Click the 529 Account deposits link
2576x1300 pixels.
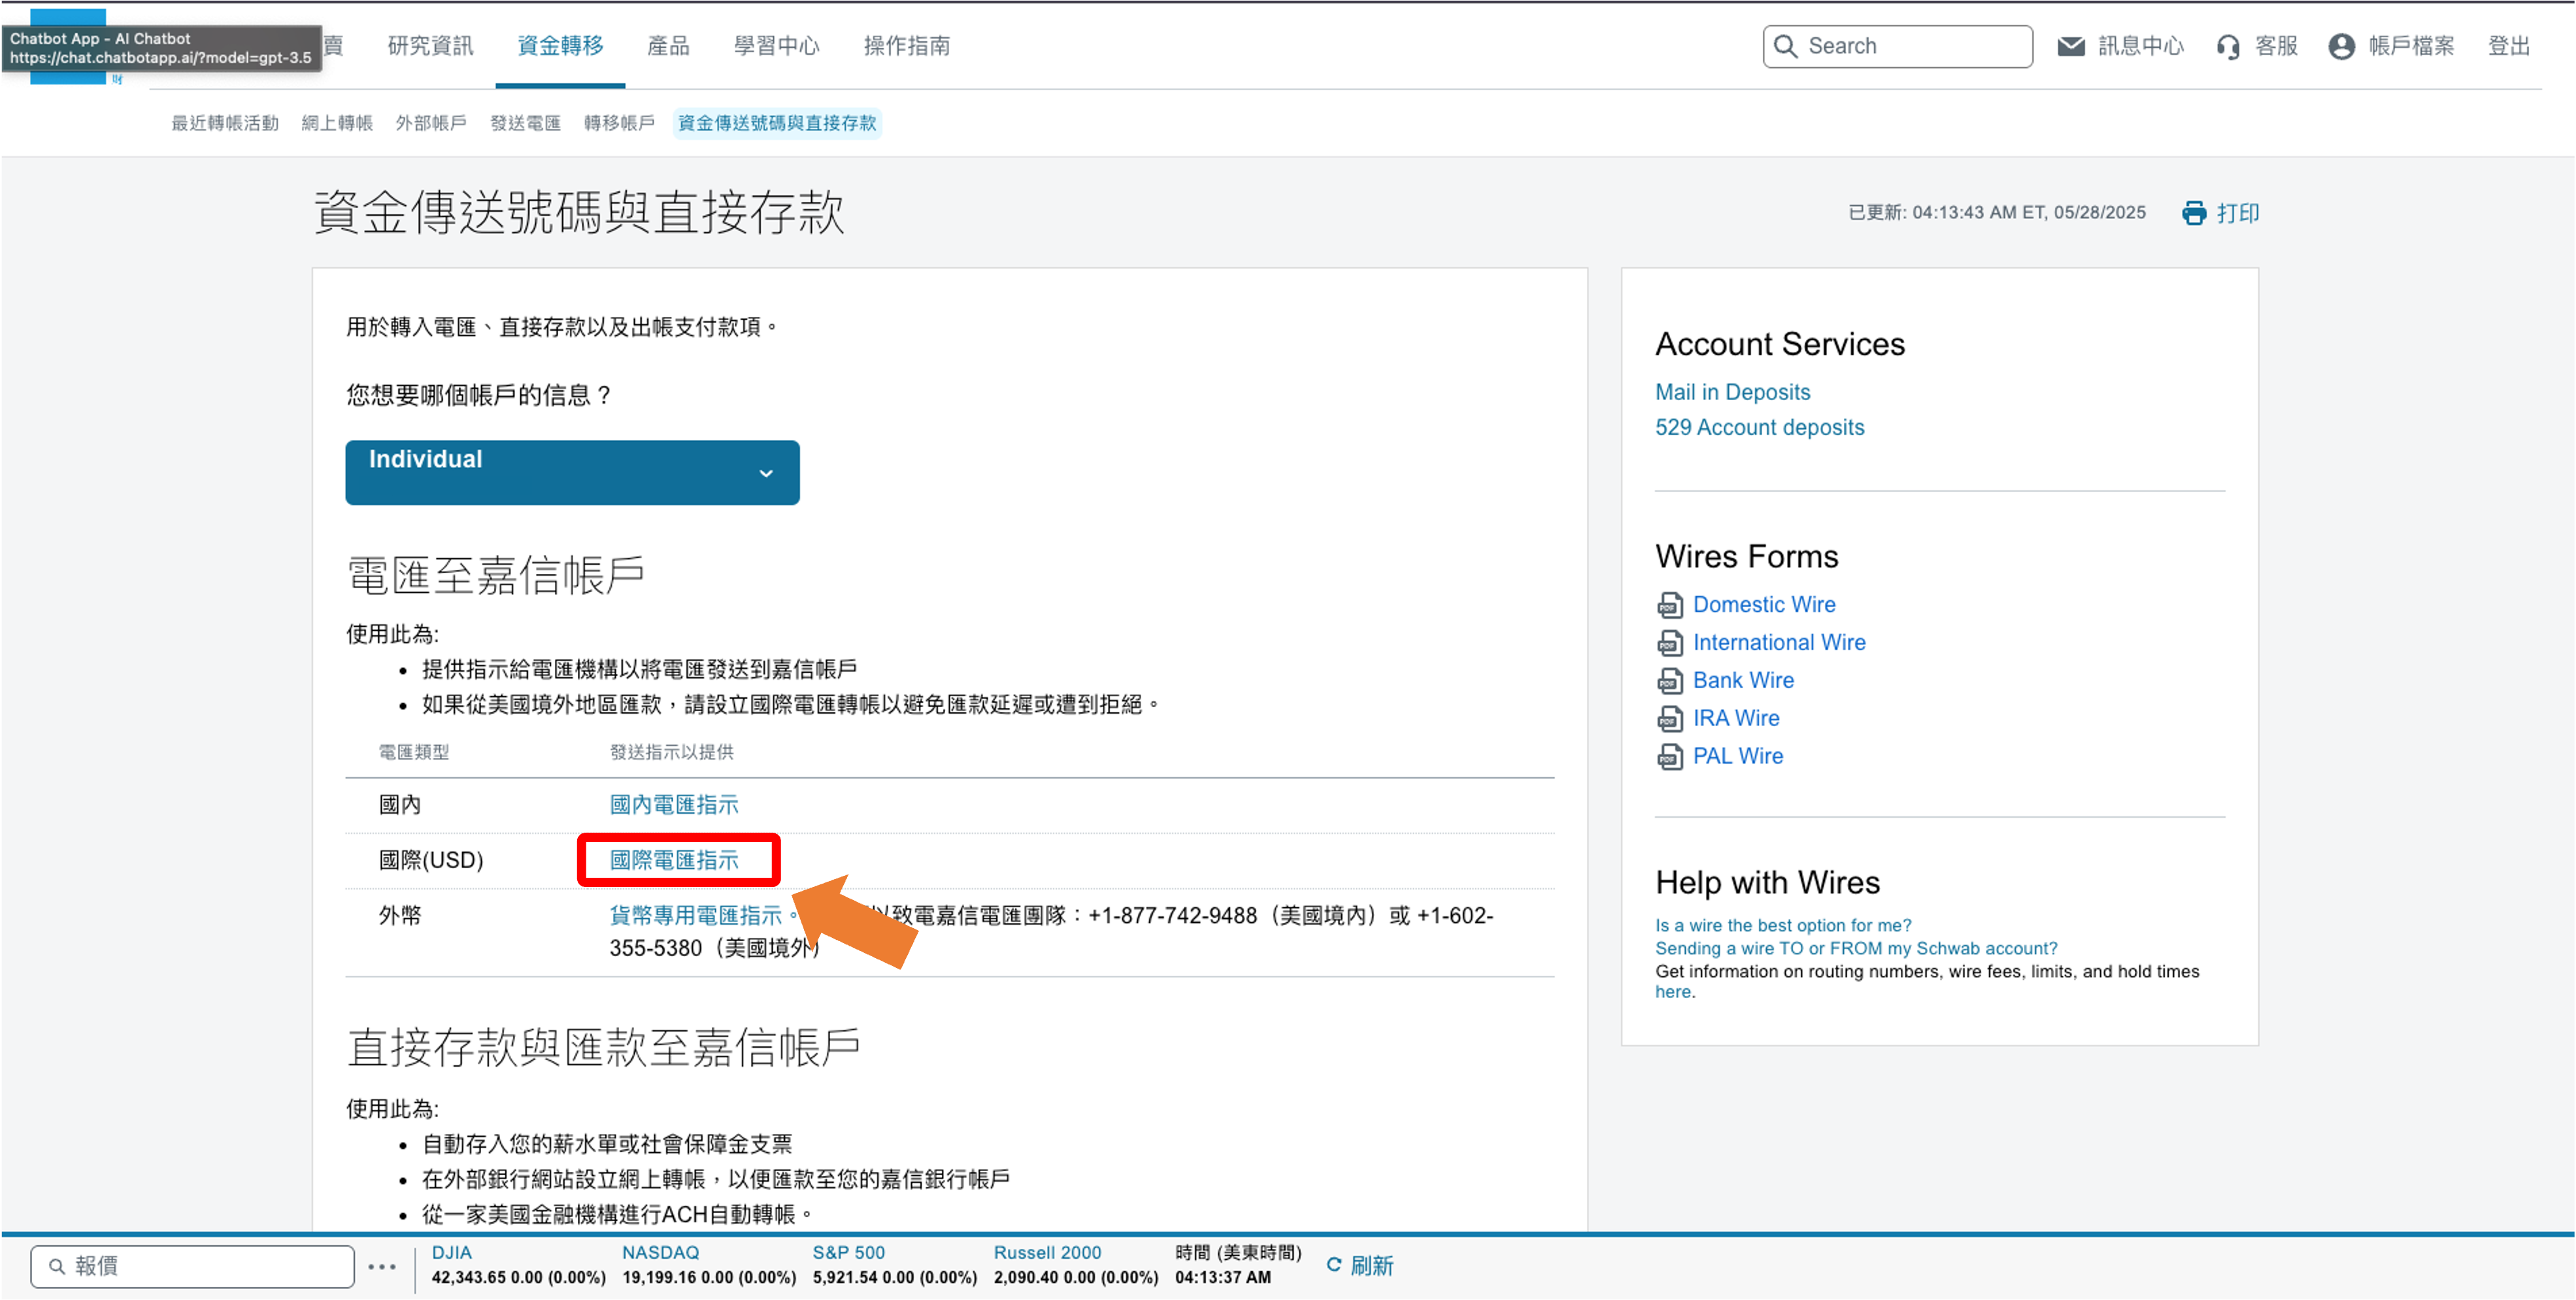click(x=1759, y=427)
